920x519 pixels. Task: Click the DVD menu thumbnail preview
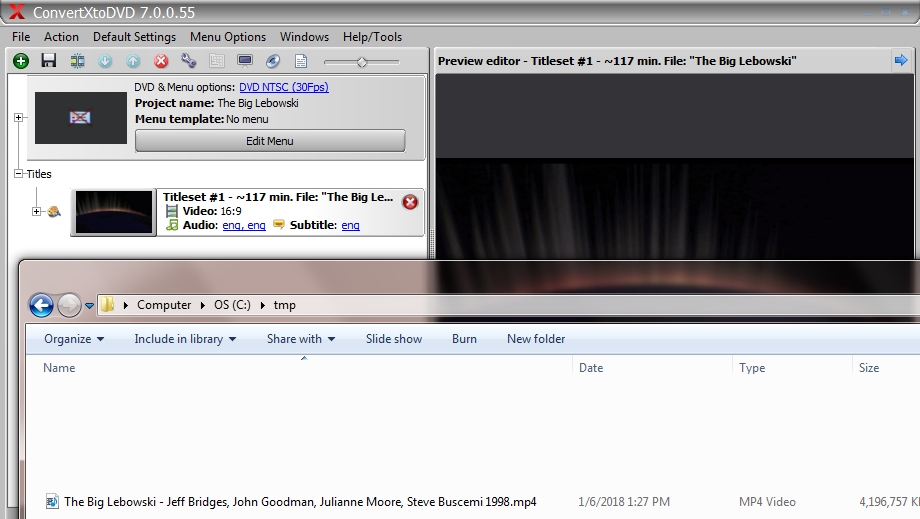click(x=80, y=117)
